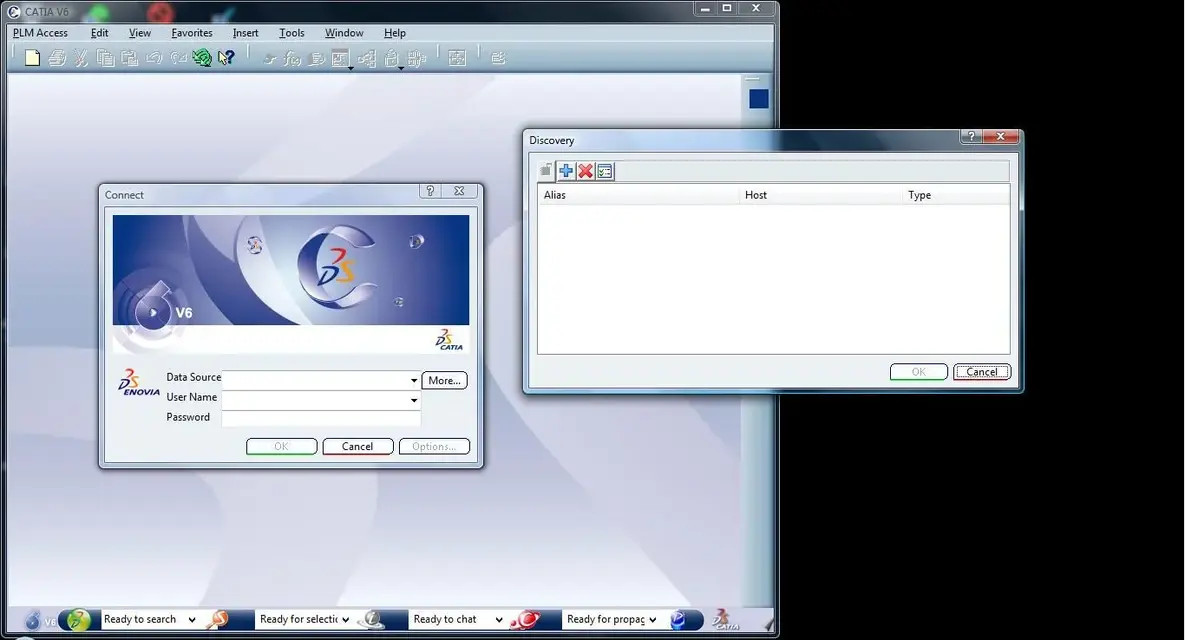
Task: Open the Ready for selection dropdown
Action: 345,620
